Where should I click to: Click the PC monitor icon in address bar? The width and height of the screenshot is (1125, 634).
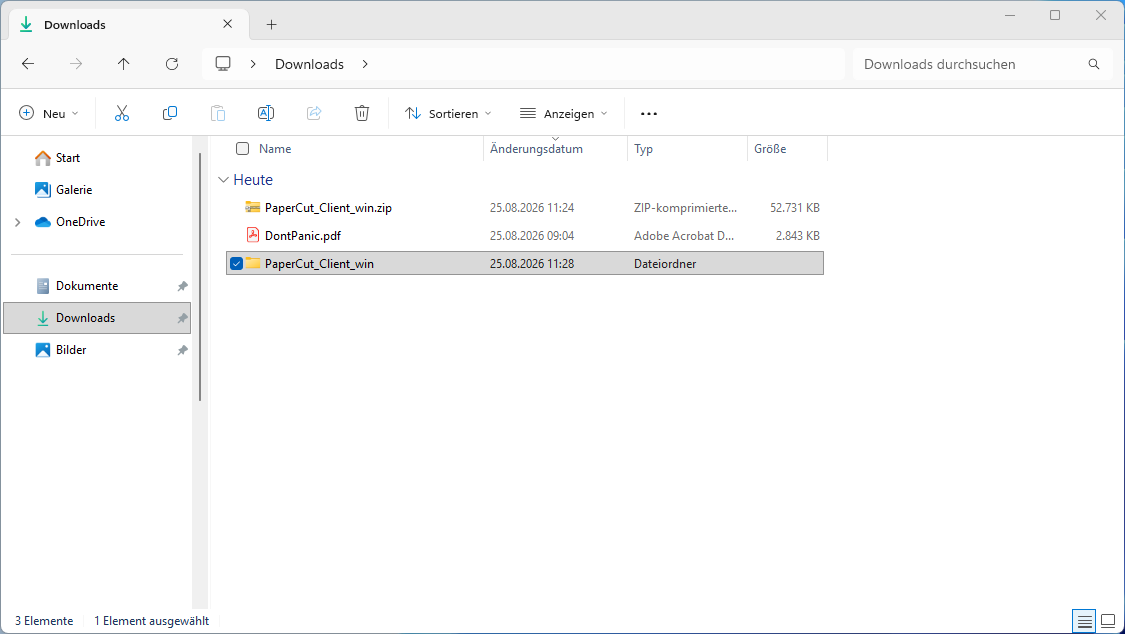click(x=223, y=64)
